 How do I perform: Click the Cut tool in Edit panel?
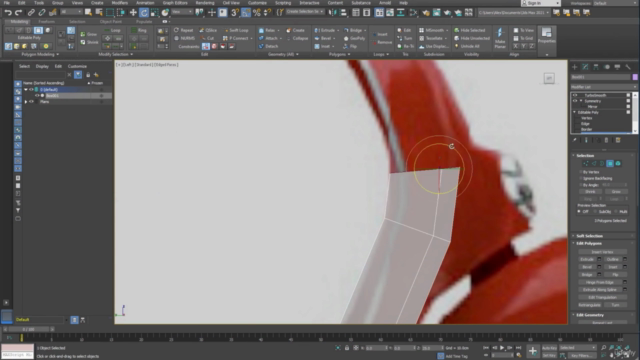tap(207, 38)
